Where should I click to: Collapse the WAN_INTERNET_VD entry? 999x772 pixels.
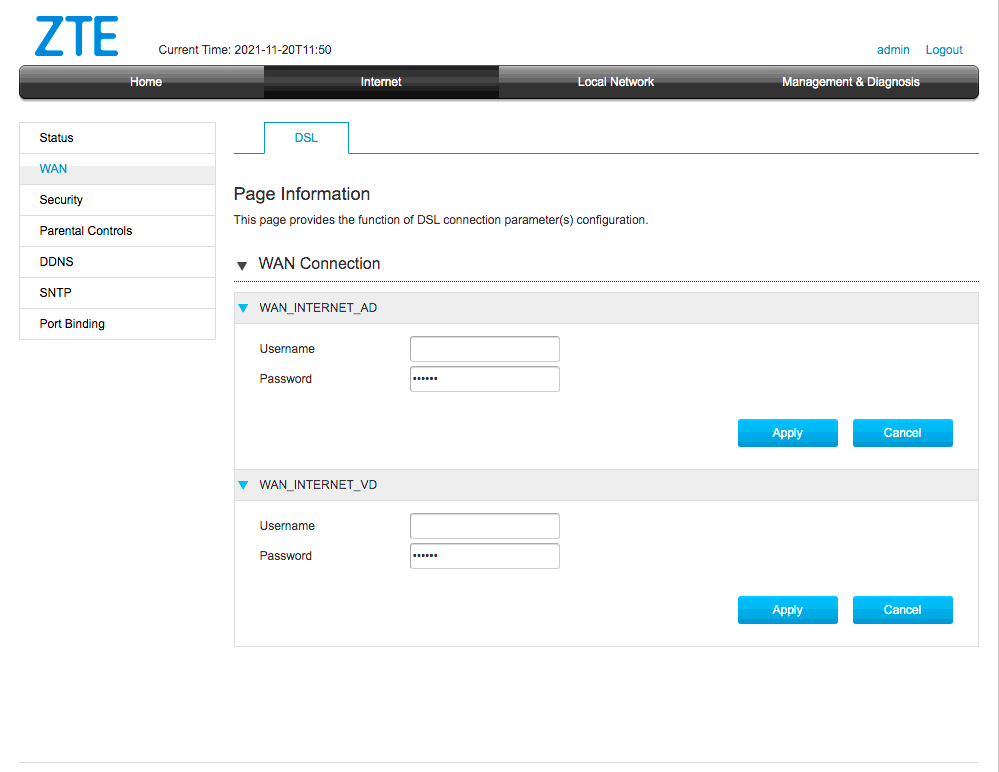(243, 485)
